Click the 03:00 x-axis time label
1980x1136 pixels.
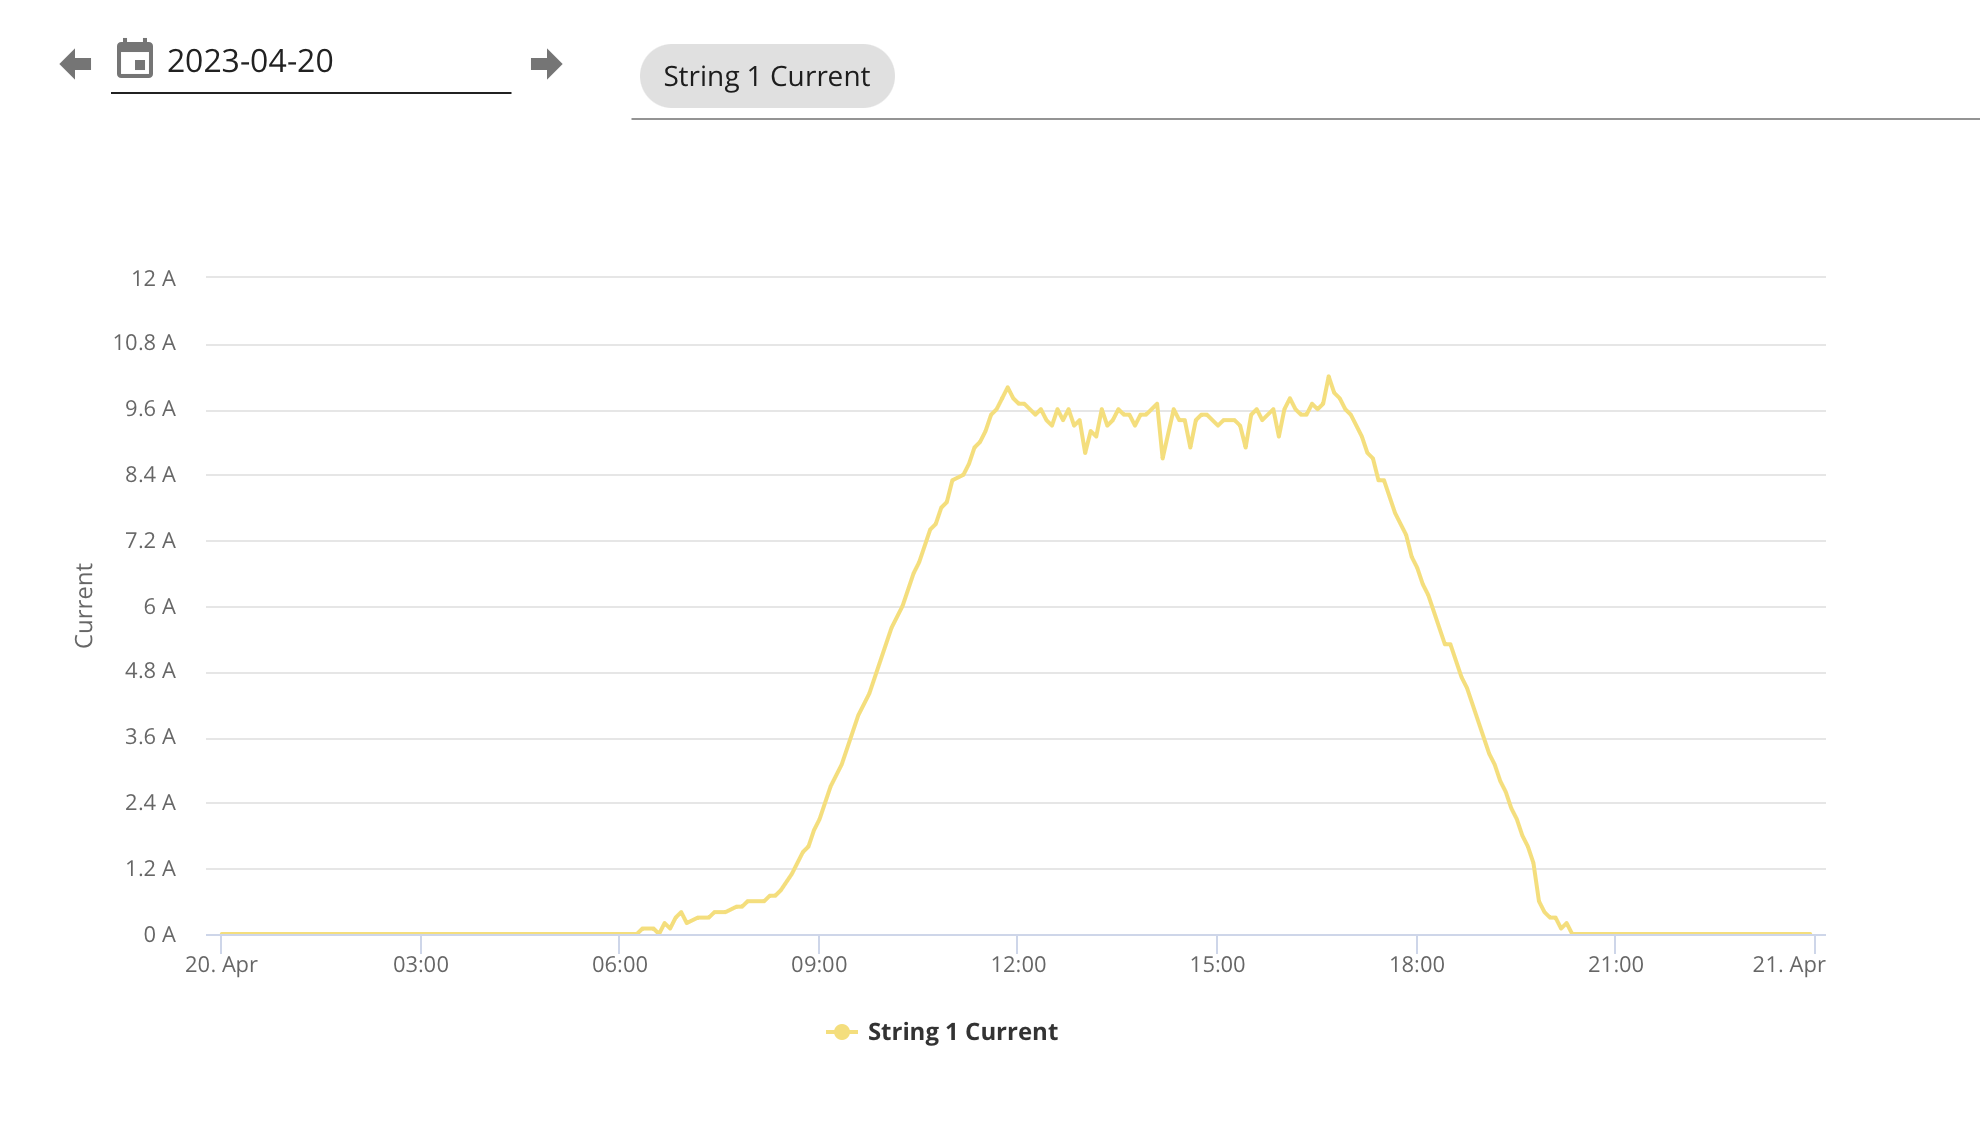421,965
